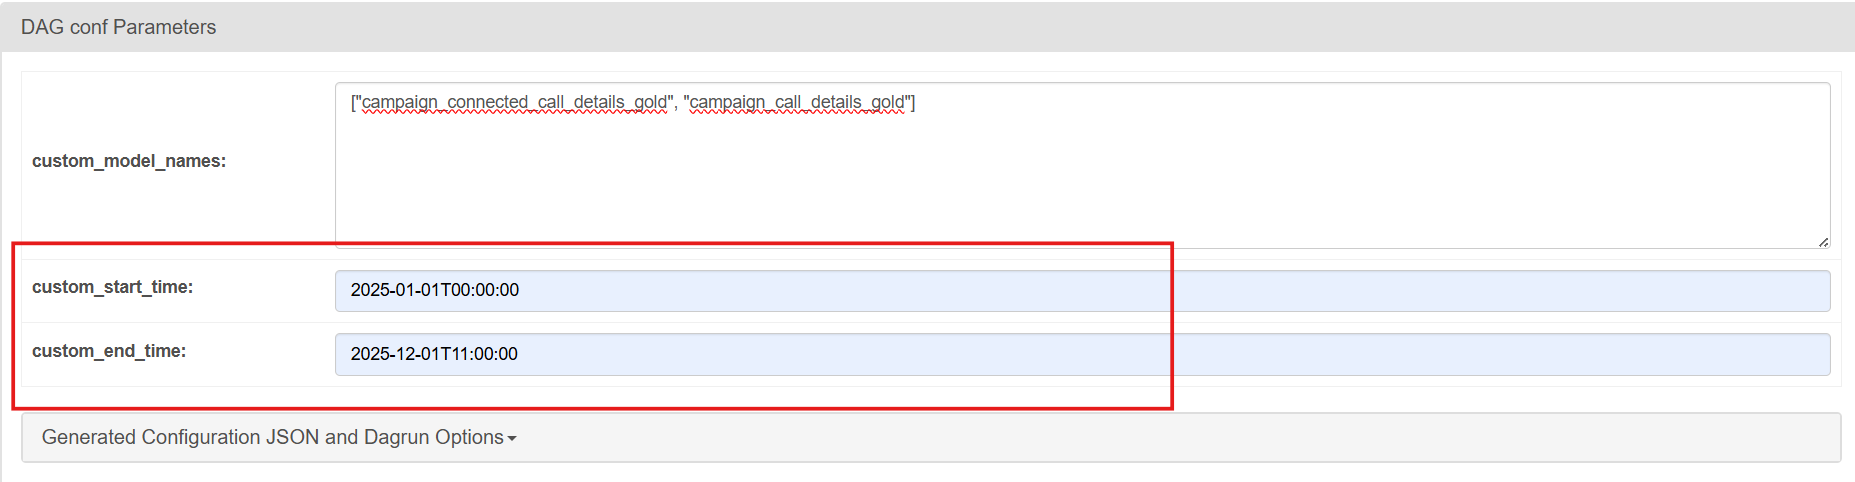The width and height of the screenshot is (1855, 482).
Task: Click the campaign_connected_call_details_gold text
Action: coord(514,102)
